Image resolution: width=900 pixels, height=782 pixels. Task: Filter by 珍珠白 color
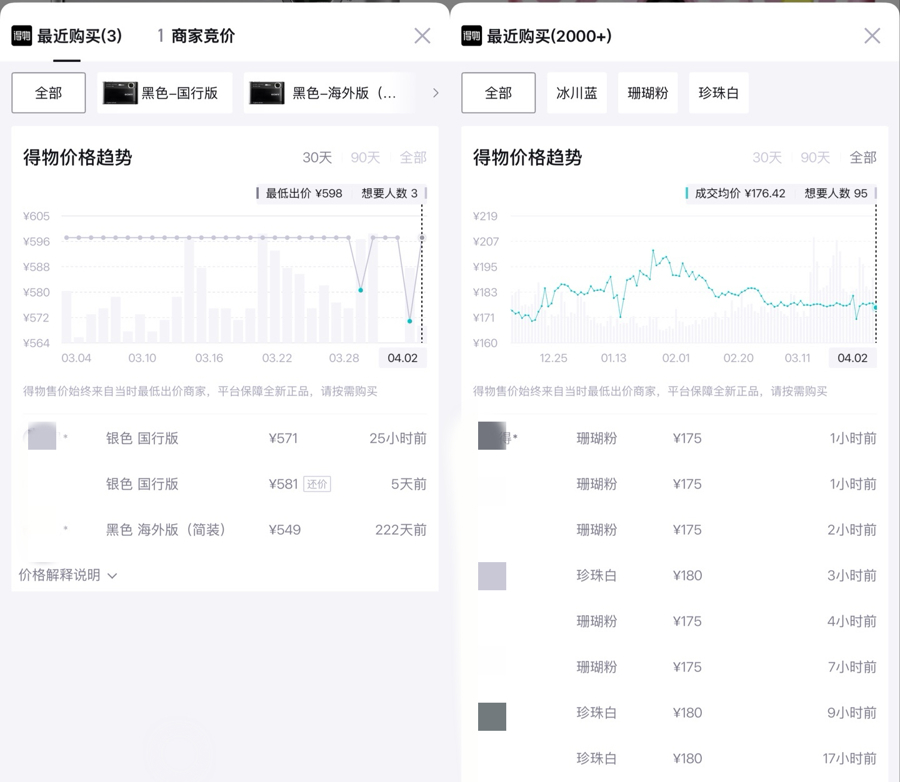719,93
